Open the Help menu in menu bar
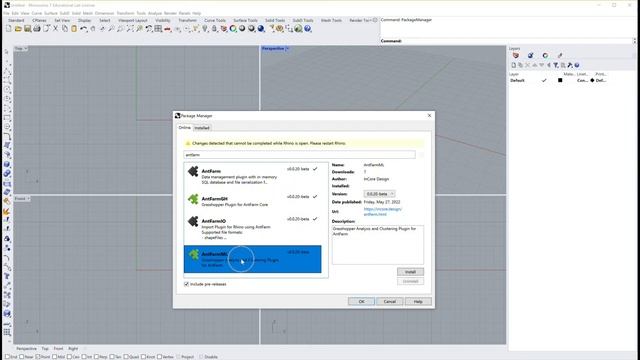640x360 pixels. (197, 13)
